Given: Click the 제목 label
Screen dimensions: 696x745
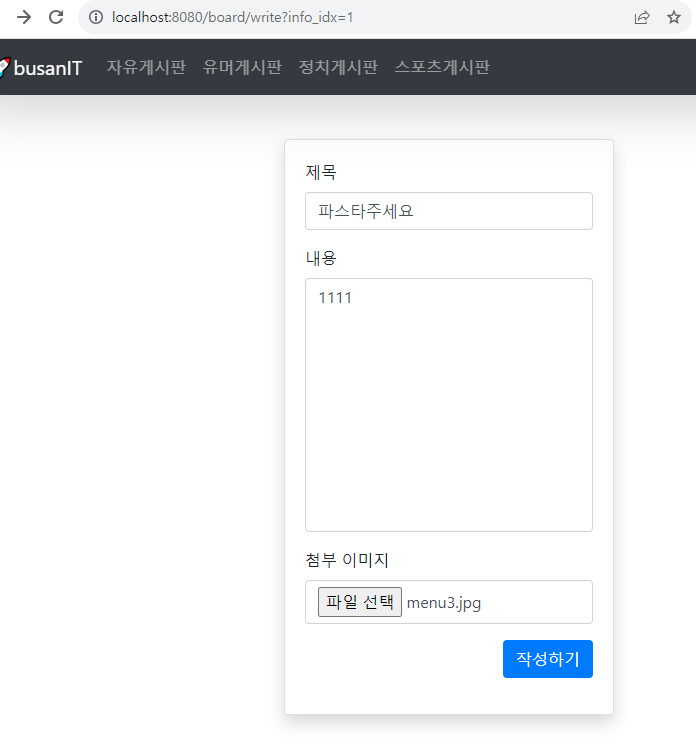Looking at the screenshot, I should click(x=321, y=172).
